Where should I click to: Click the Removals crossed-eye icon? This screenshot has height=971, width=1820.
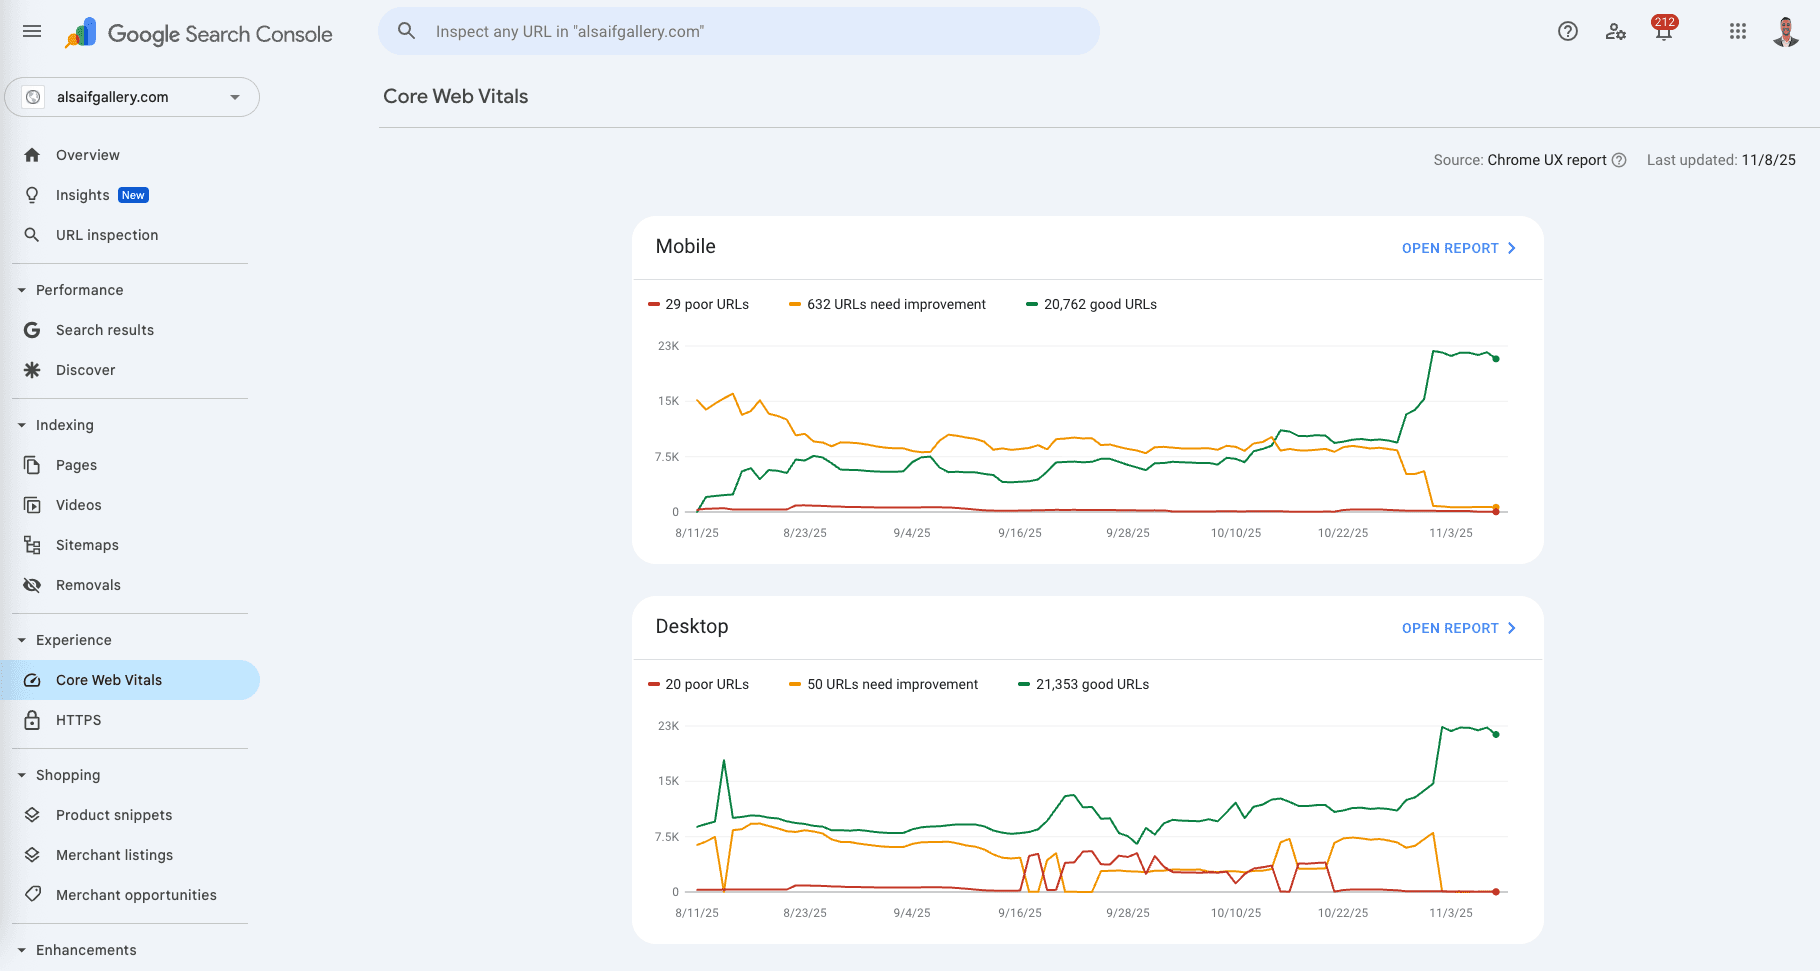[32, 585]
